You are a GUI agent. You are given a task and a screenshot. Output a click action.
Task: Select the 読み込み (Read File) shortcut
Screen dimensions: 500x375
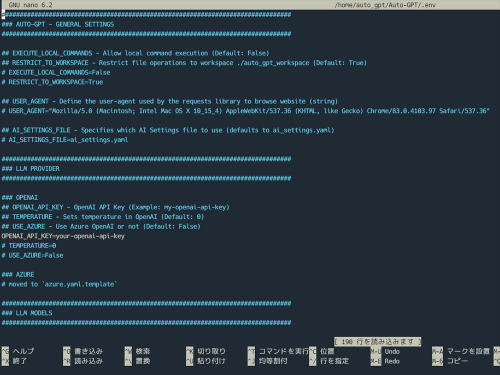[x=88, y=361]
